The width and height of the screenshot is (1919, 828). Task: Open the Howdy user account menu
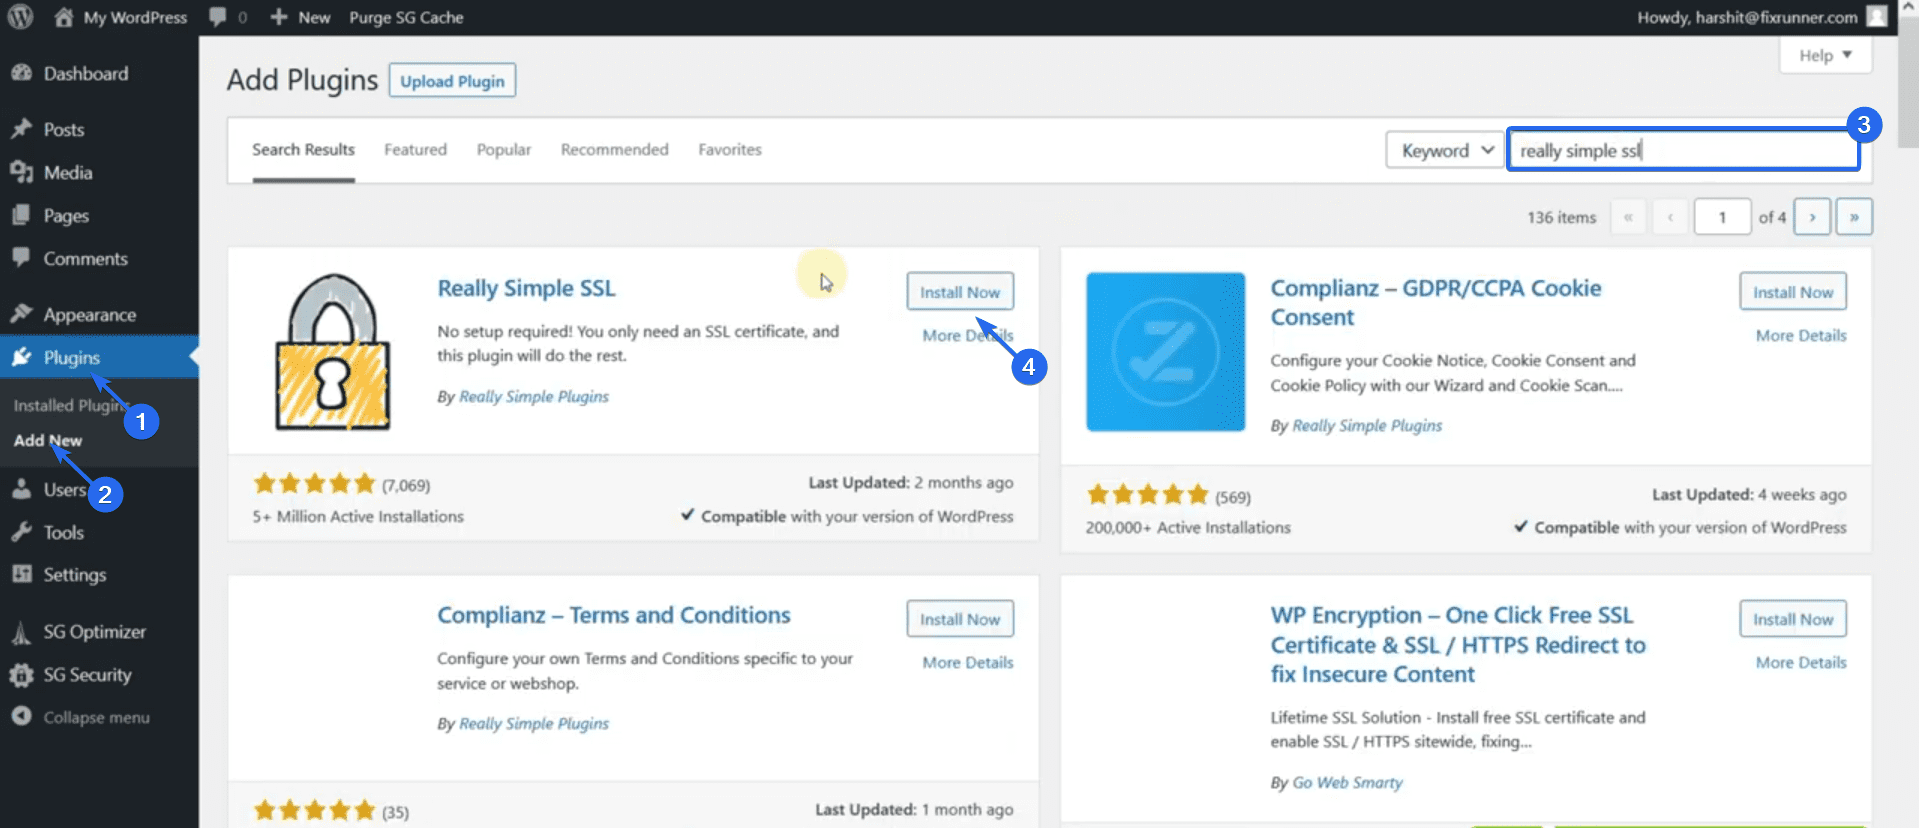[x=1747, y=17]
